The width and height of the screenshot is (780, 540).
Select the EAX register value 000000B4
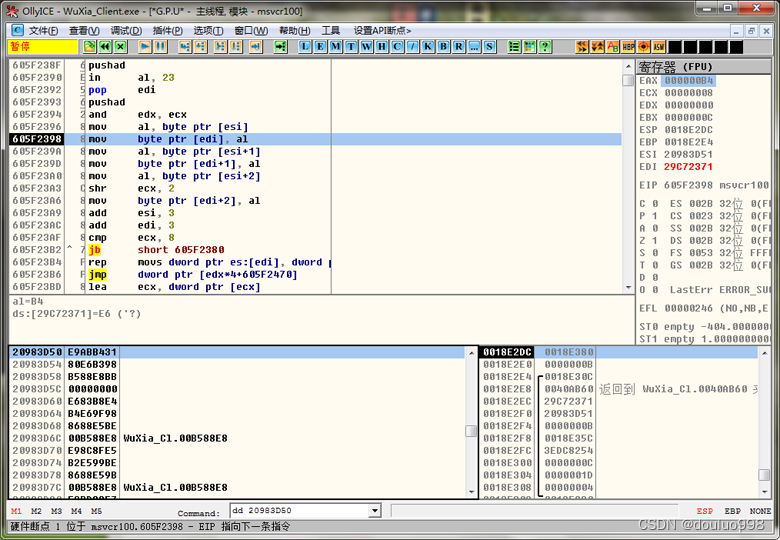(x=688, y=81)
